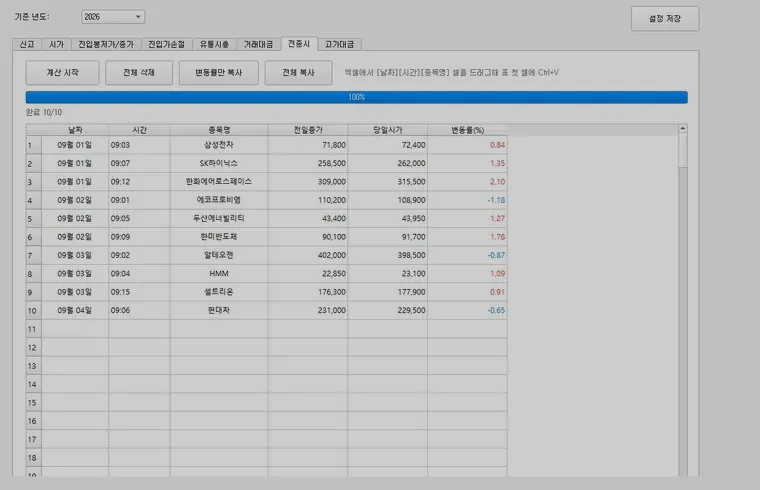This screenshot has height=490, width=760.
Task: Switch to the 거래대금 tab
Action: [258, 44]
